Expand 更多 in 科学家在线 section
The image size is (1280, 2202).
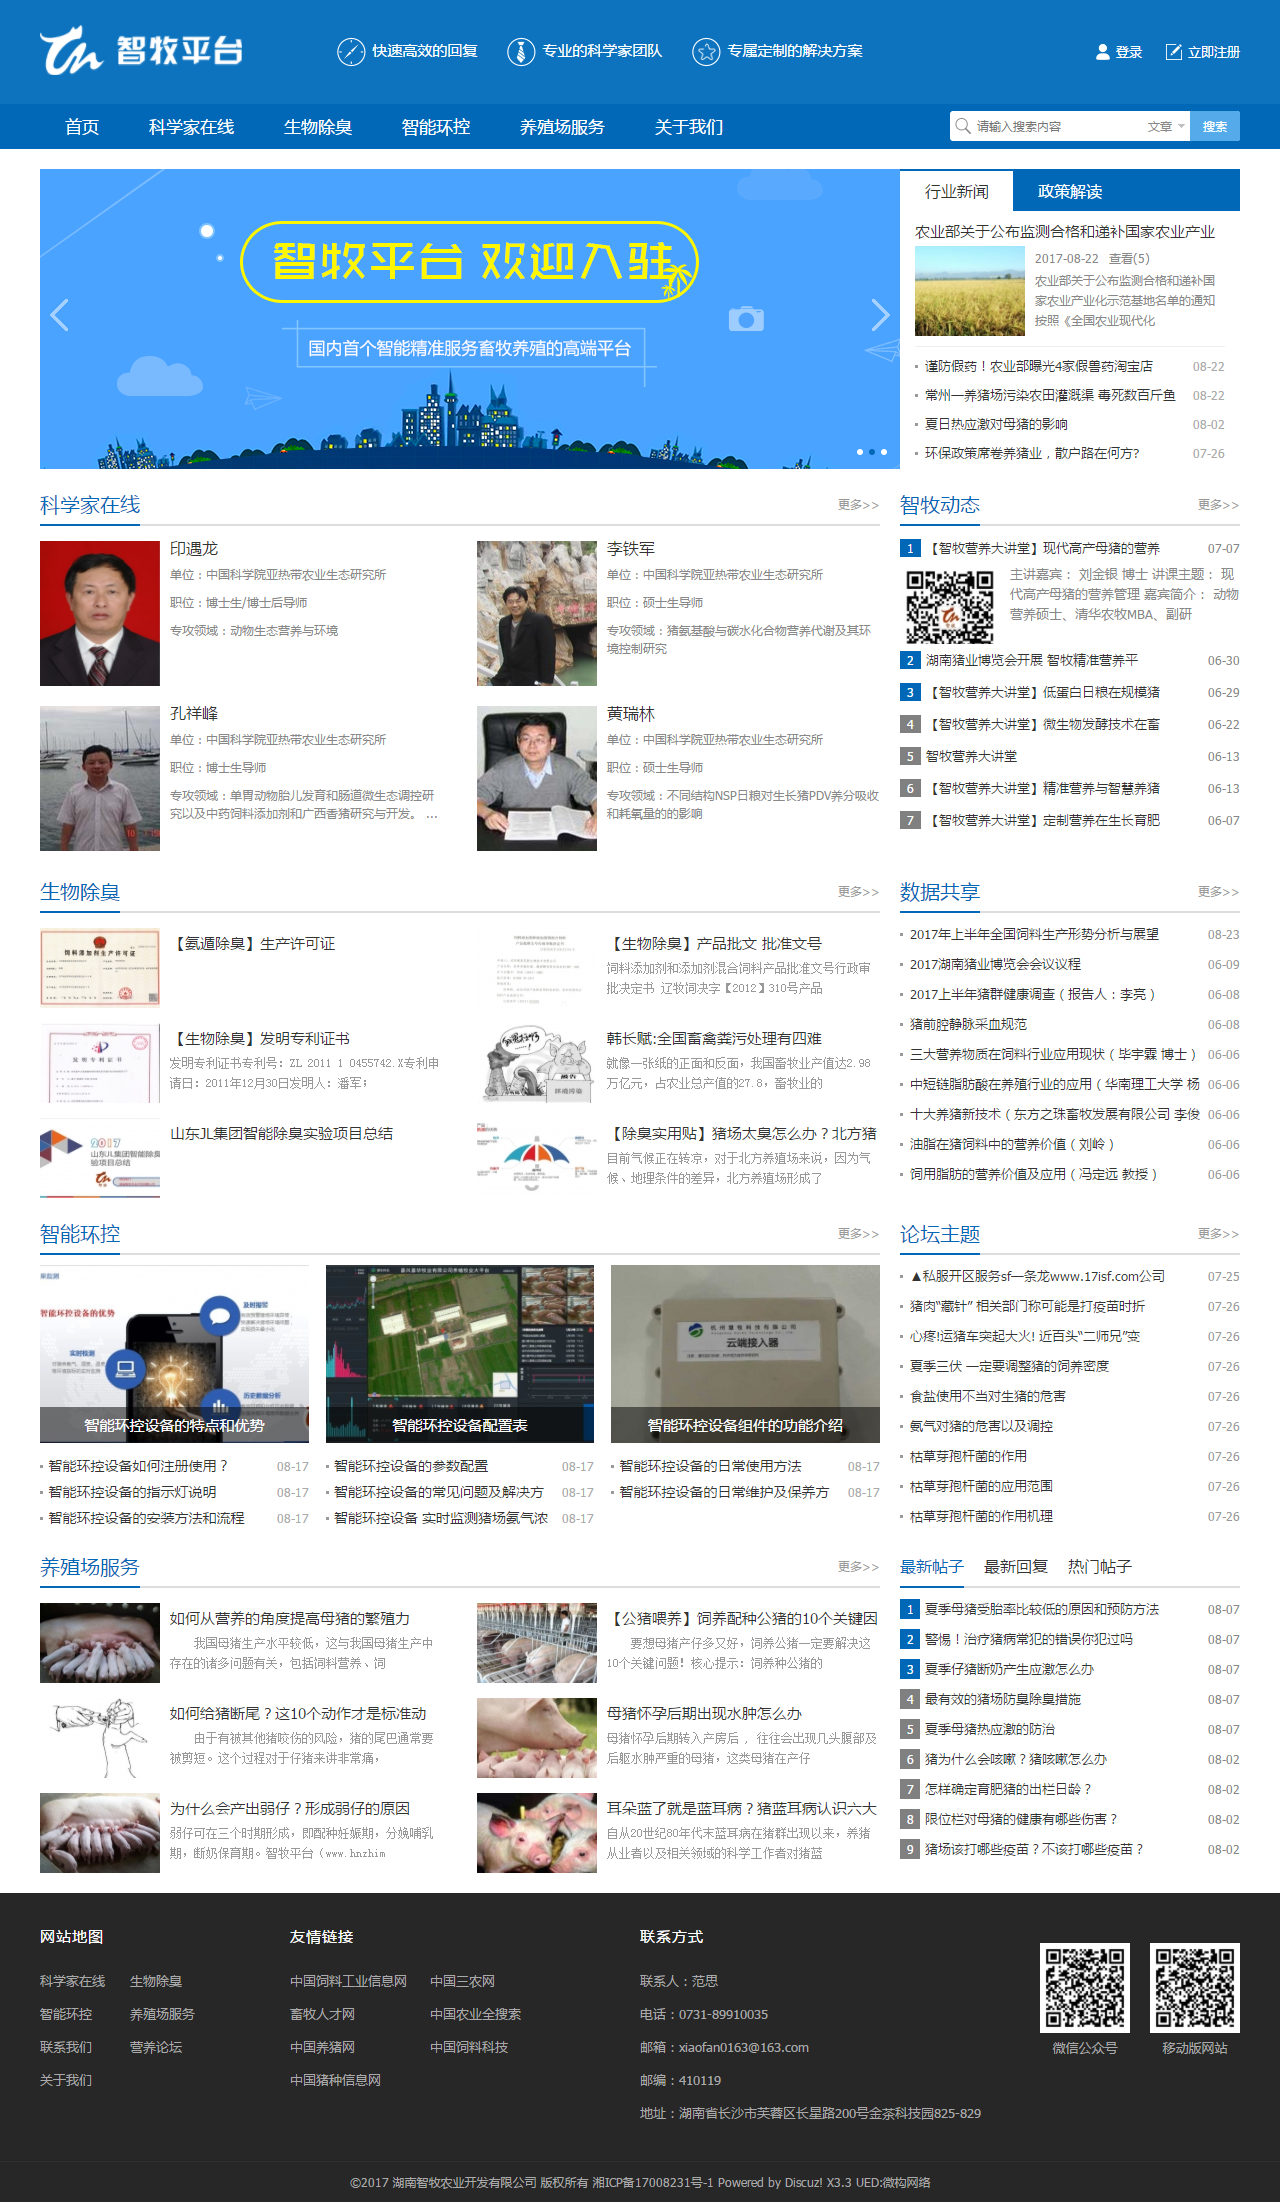858,505
